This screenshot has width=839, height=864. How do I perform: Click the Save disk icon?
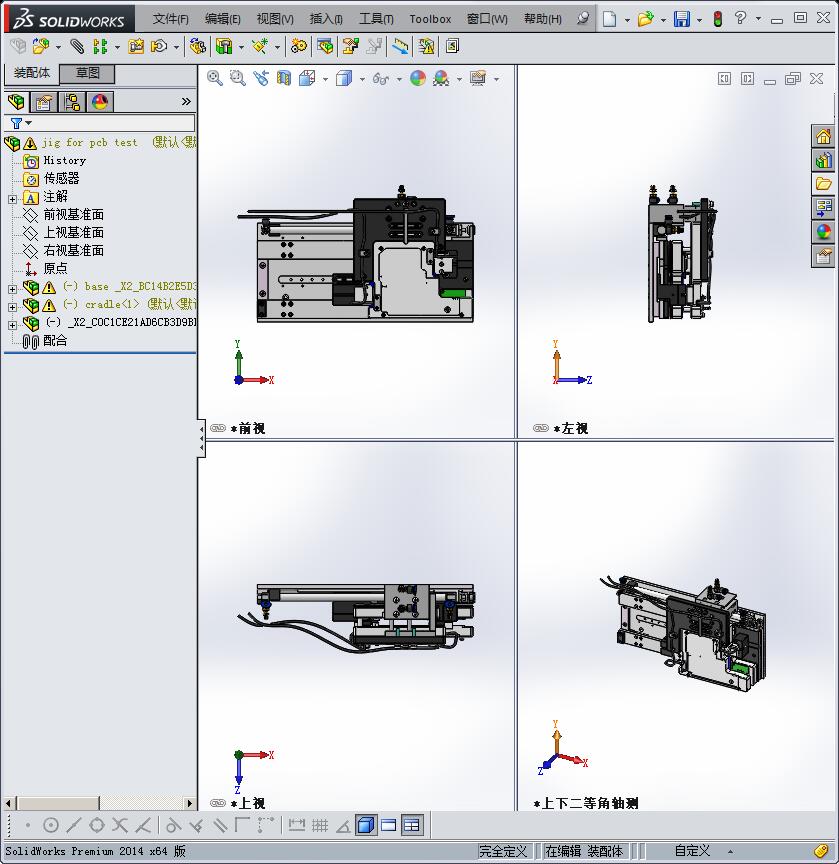(x=681, y=19)
